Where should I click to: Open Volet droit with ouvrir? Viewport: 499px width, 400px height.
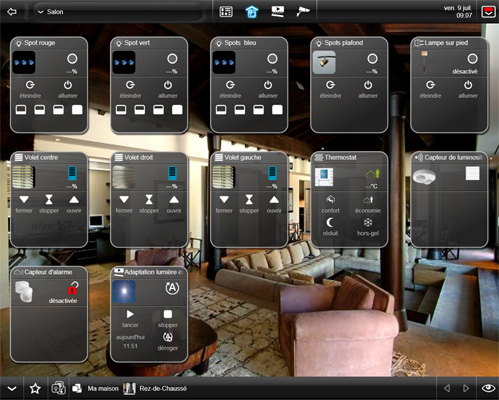pyautogui.click(x=174, y=204)
